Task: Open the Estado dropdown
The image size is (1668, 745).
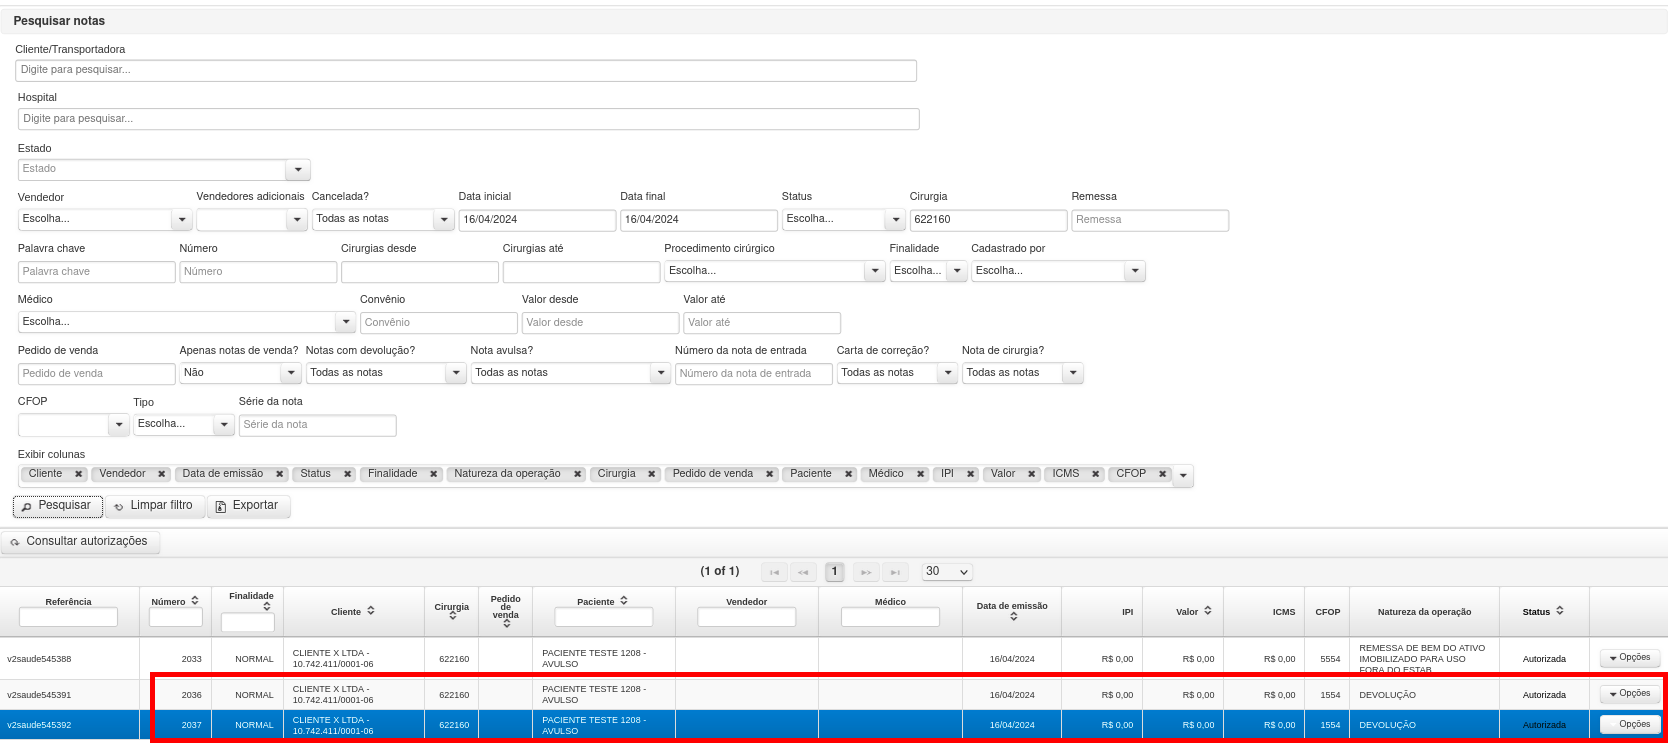Action: pyautogui.click(x=298, y=170)
